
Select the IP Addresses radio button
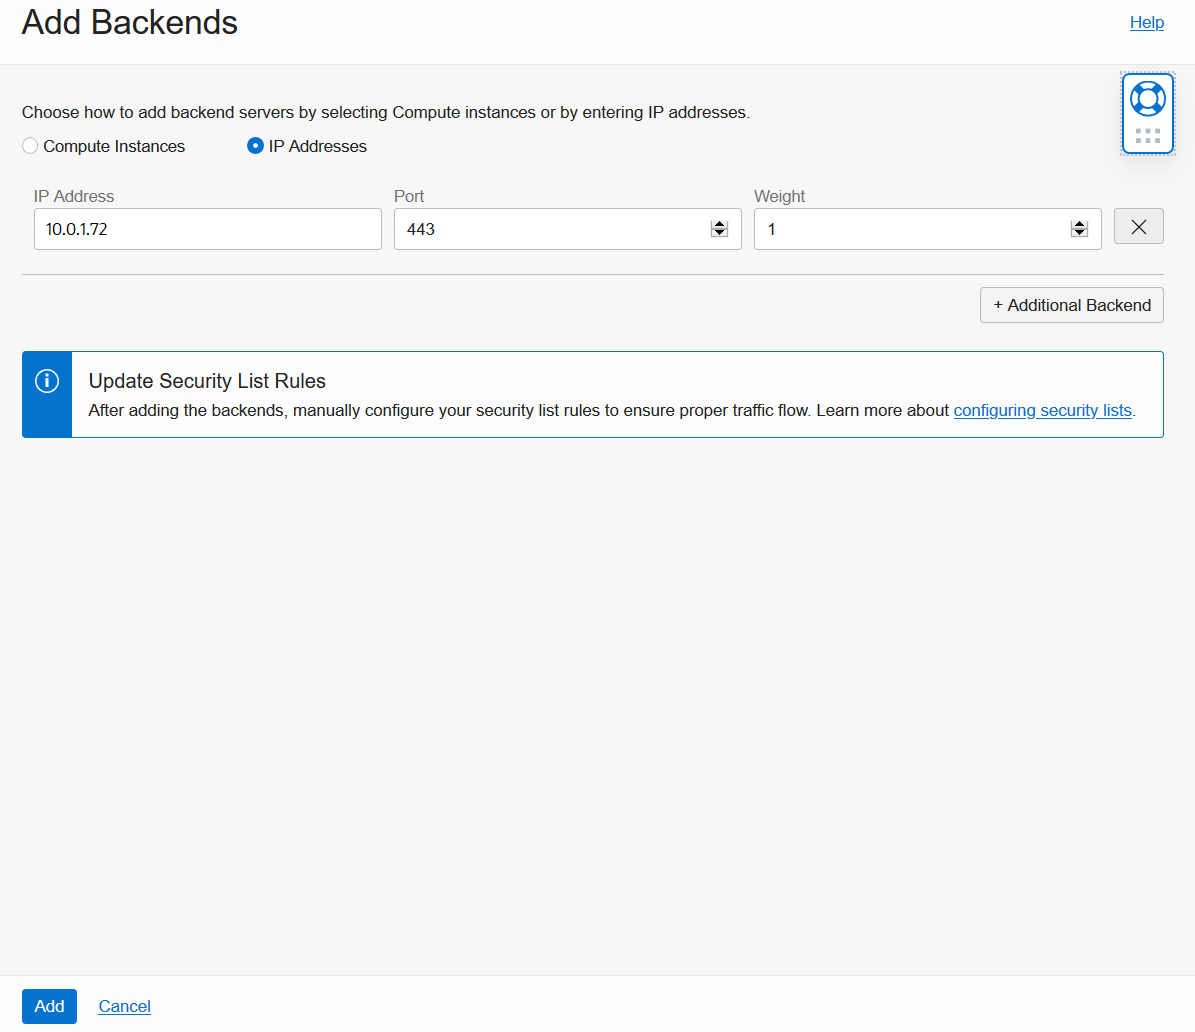(255, 146)
